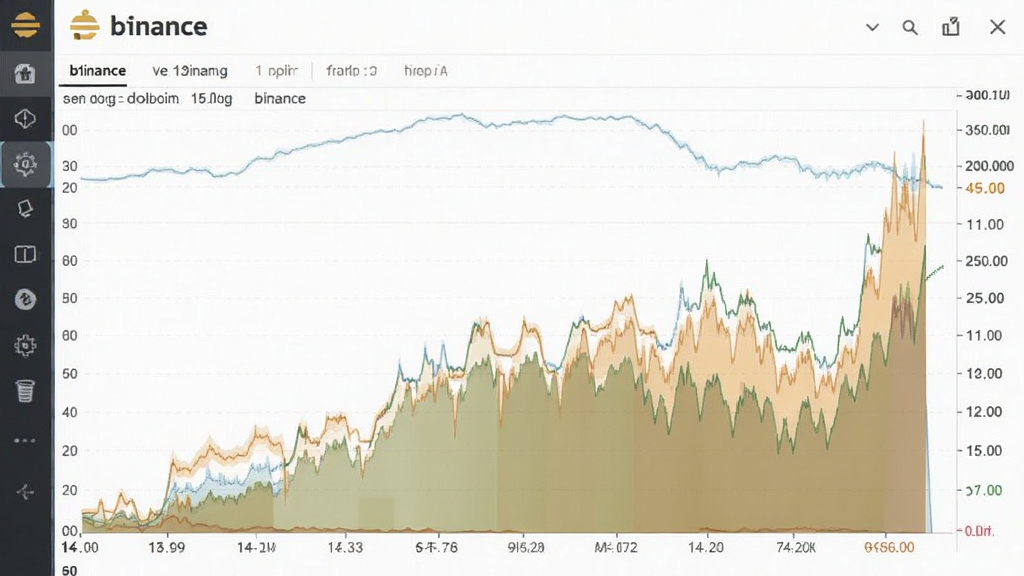Open the three-dots more menu in the sidebar
The image size is (1024, 576).
click(25, 440)
